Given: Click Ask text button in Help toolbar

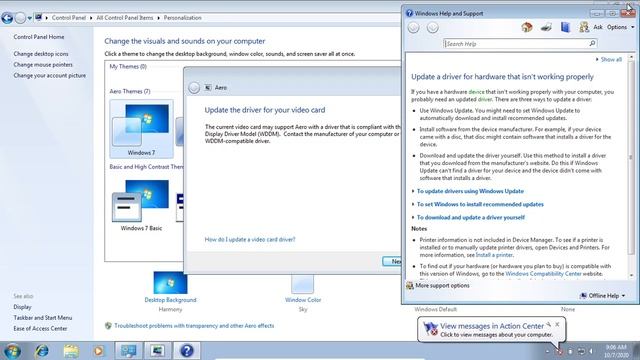Looking at the screenshot, I should [598, 27].
